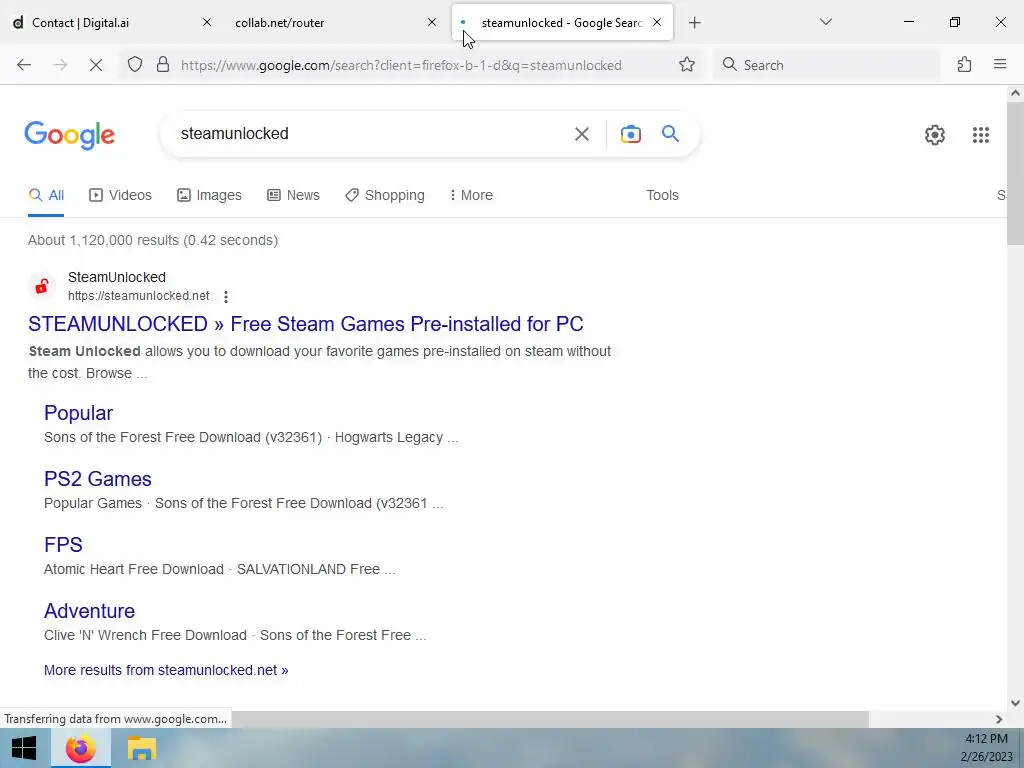This screenshot has width=1024, height=768.
Task: Open the Windows Start menu
Action: pyautogui.click(x=24, y=748)
